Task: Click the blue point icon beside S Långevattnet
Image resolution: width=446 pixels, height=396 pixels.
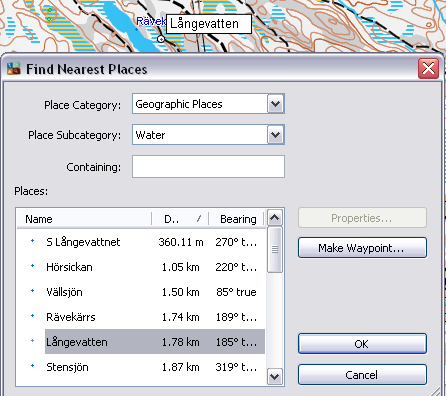Action: click(33, 240)
